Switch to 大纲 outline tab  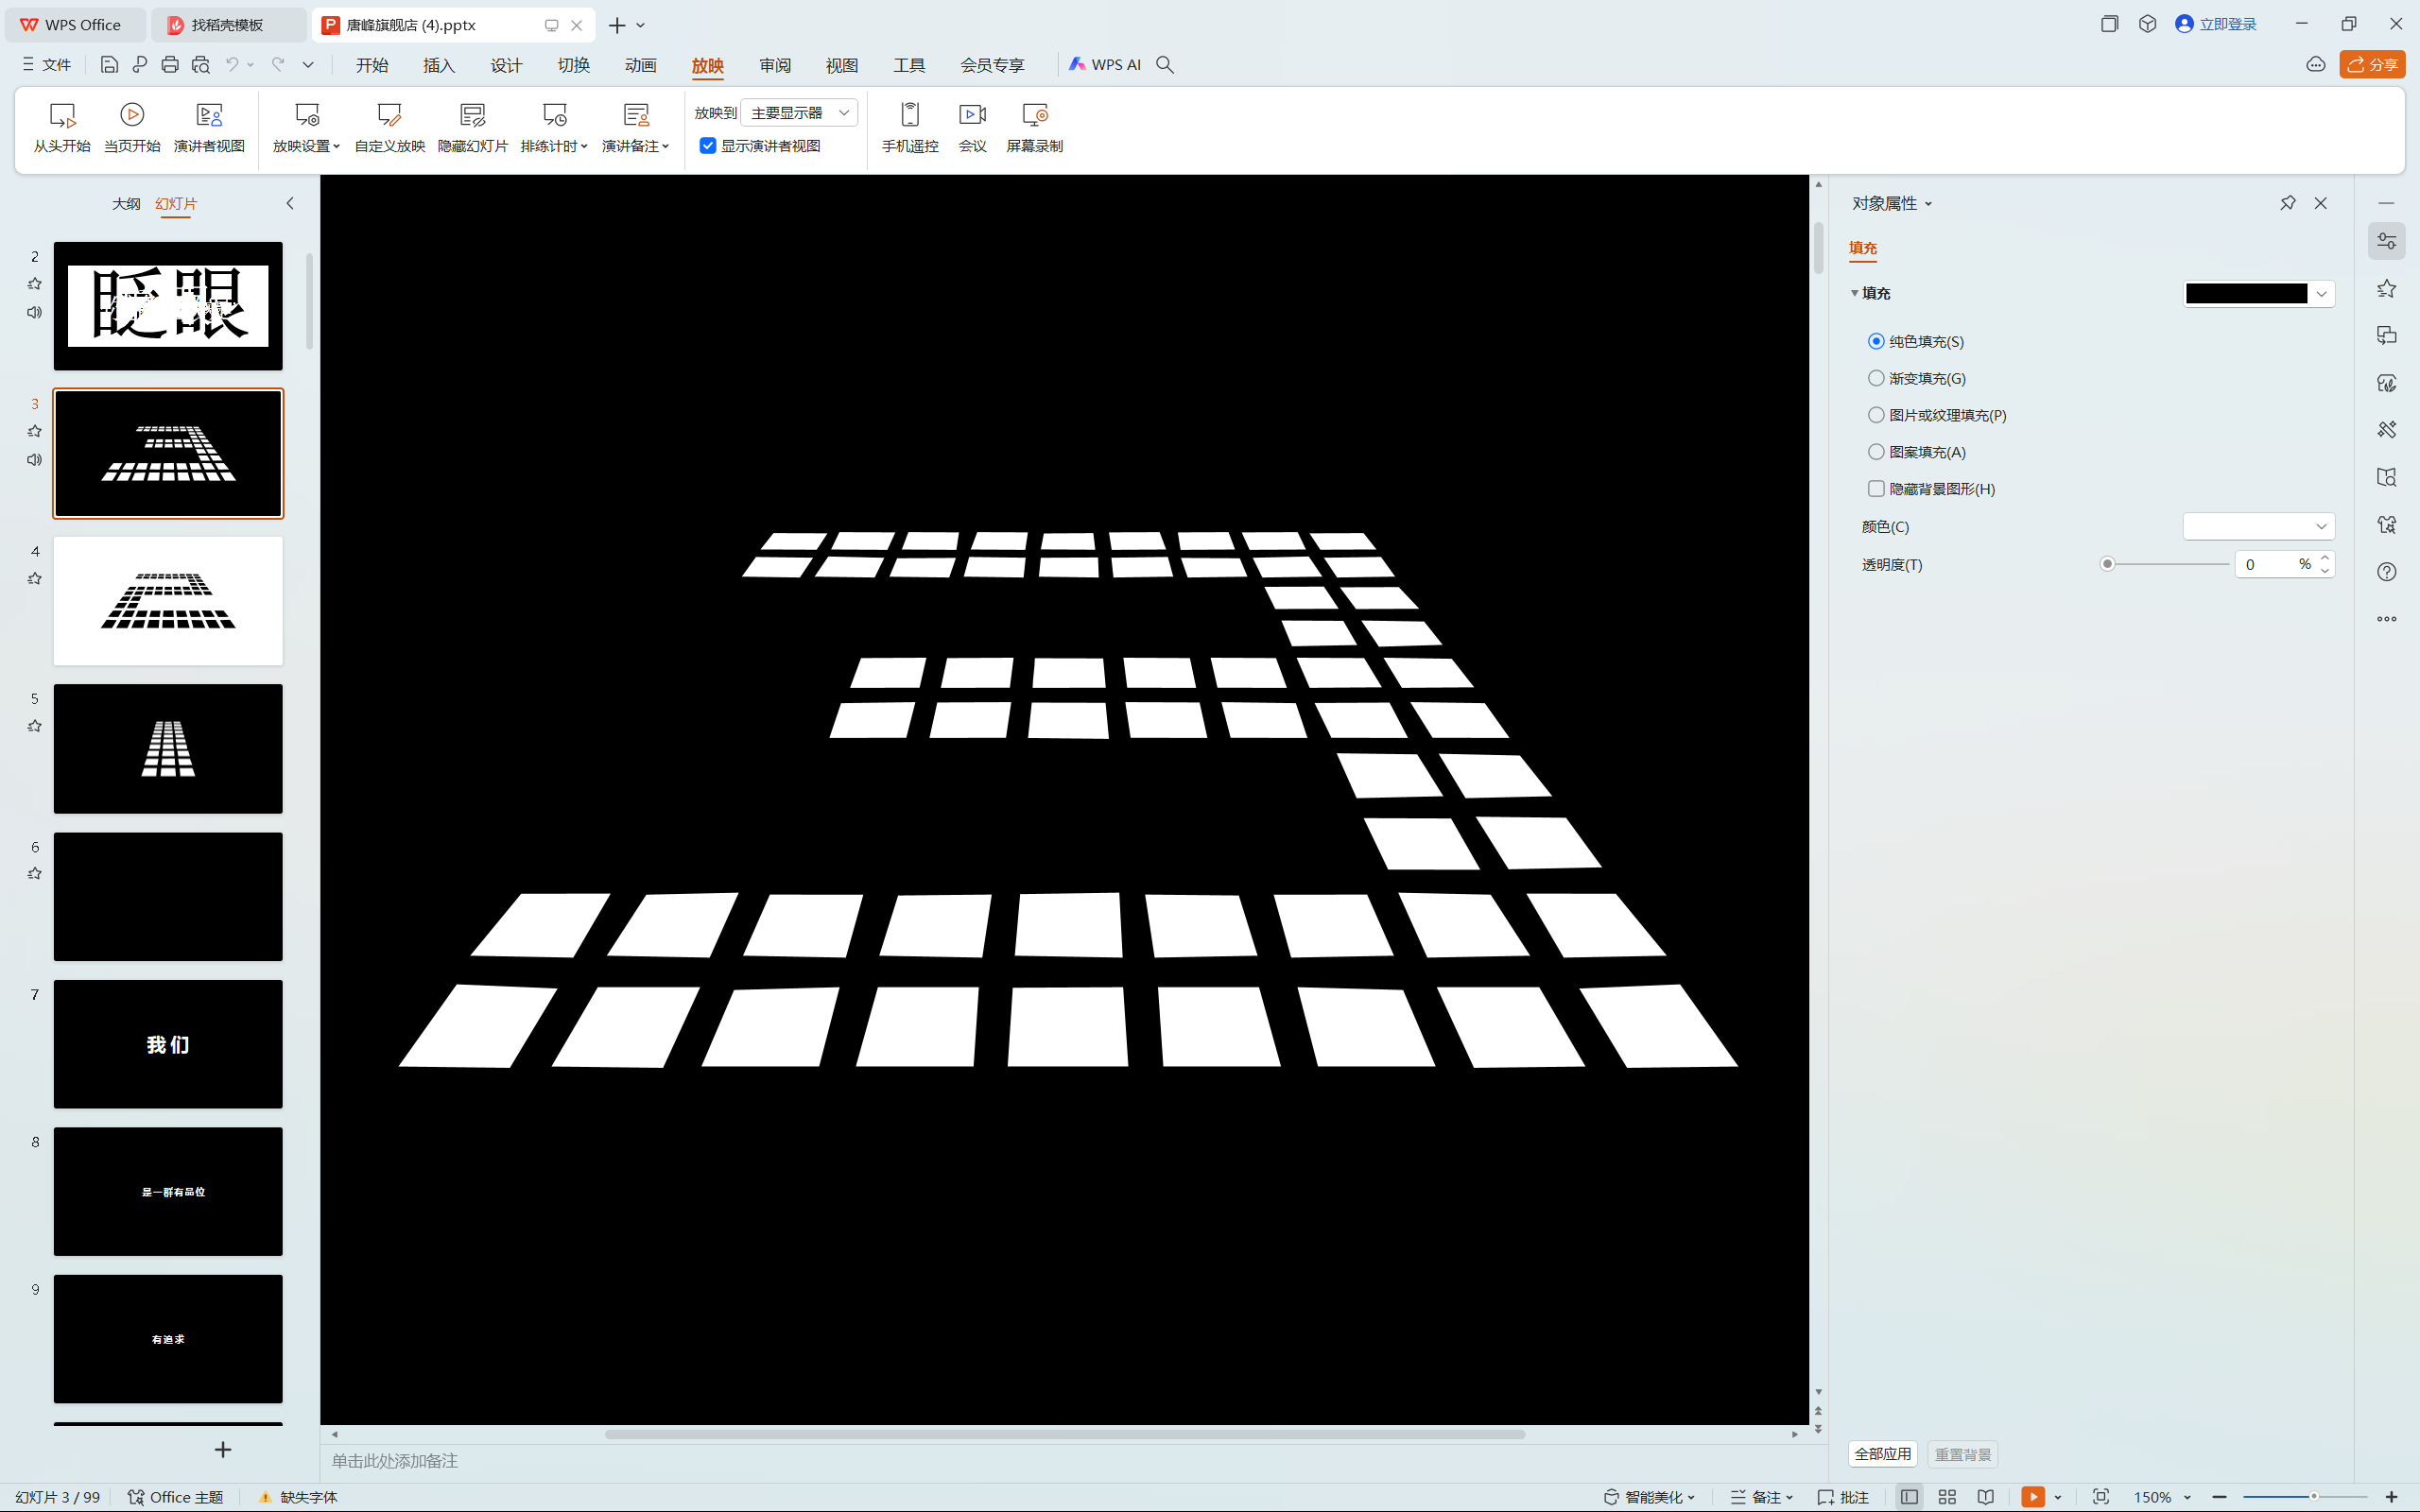coord(126,203)
